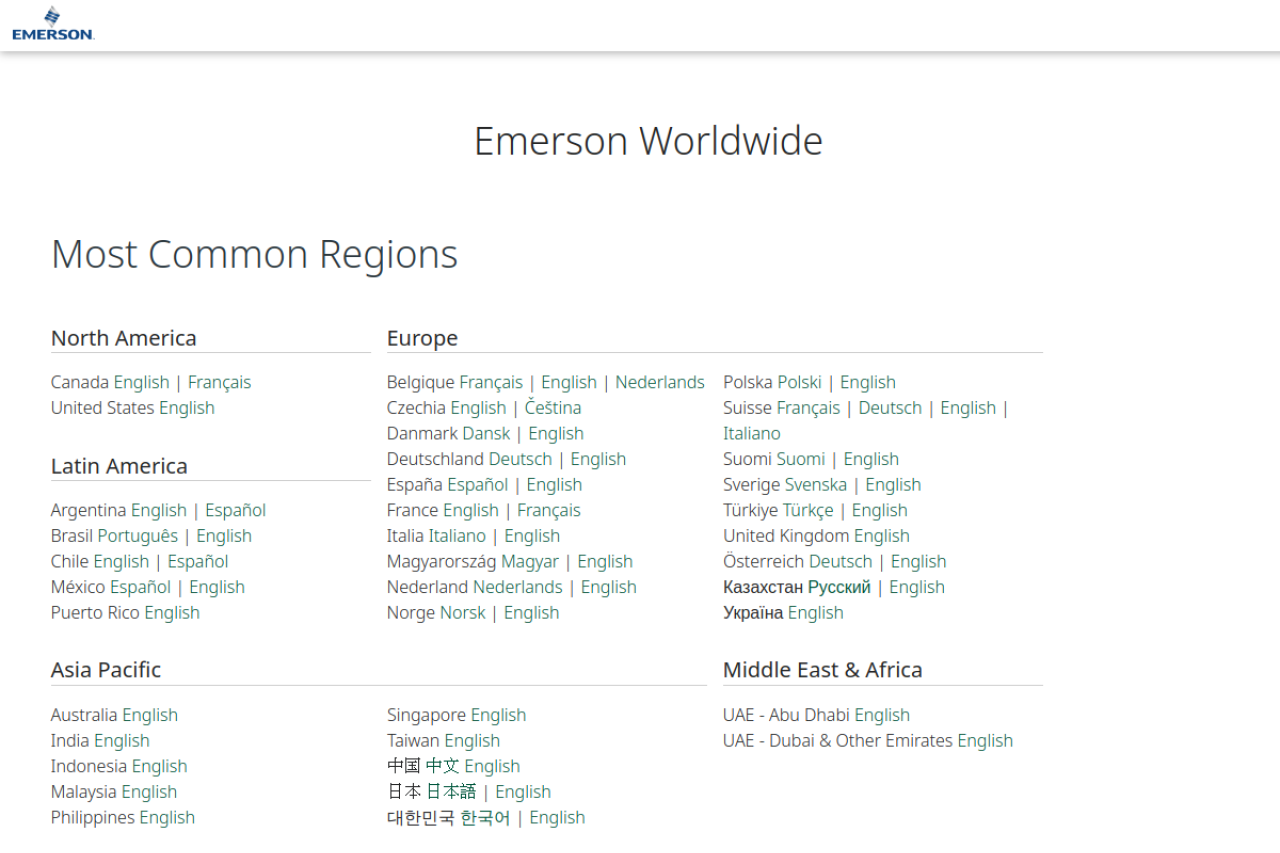
Task: Open Sverige Svenska link
Action: pyautogui.click(x=815, y=485)
